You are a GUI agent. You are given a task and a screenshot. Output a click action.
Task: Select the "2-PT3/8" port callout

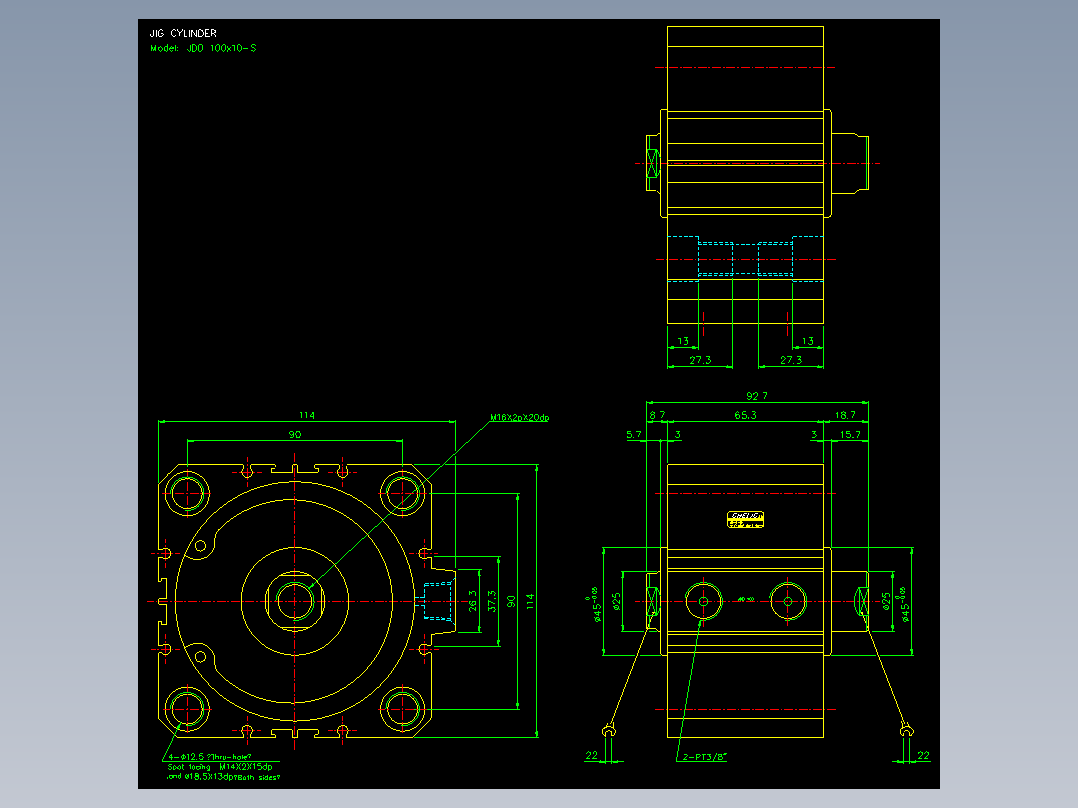705,757
